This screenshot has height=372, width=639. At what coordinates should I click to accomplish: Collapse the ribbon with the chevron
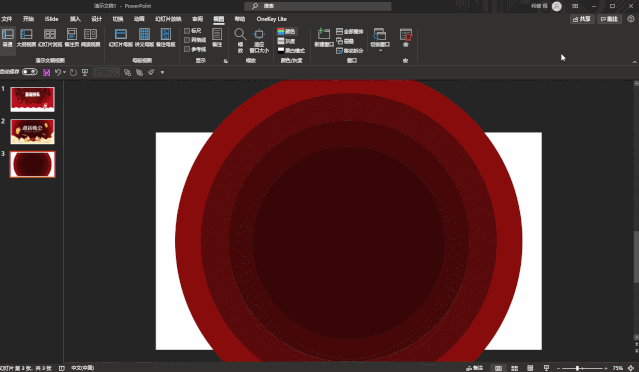coord(635,62)
